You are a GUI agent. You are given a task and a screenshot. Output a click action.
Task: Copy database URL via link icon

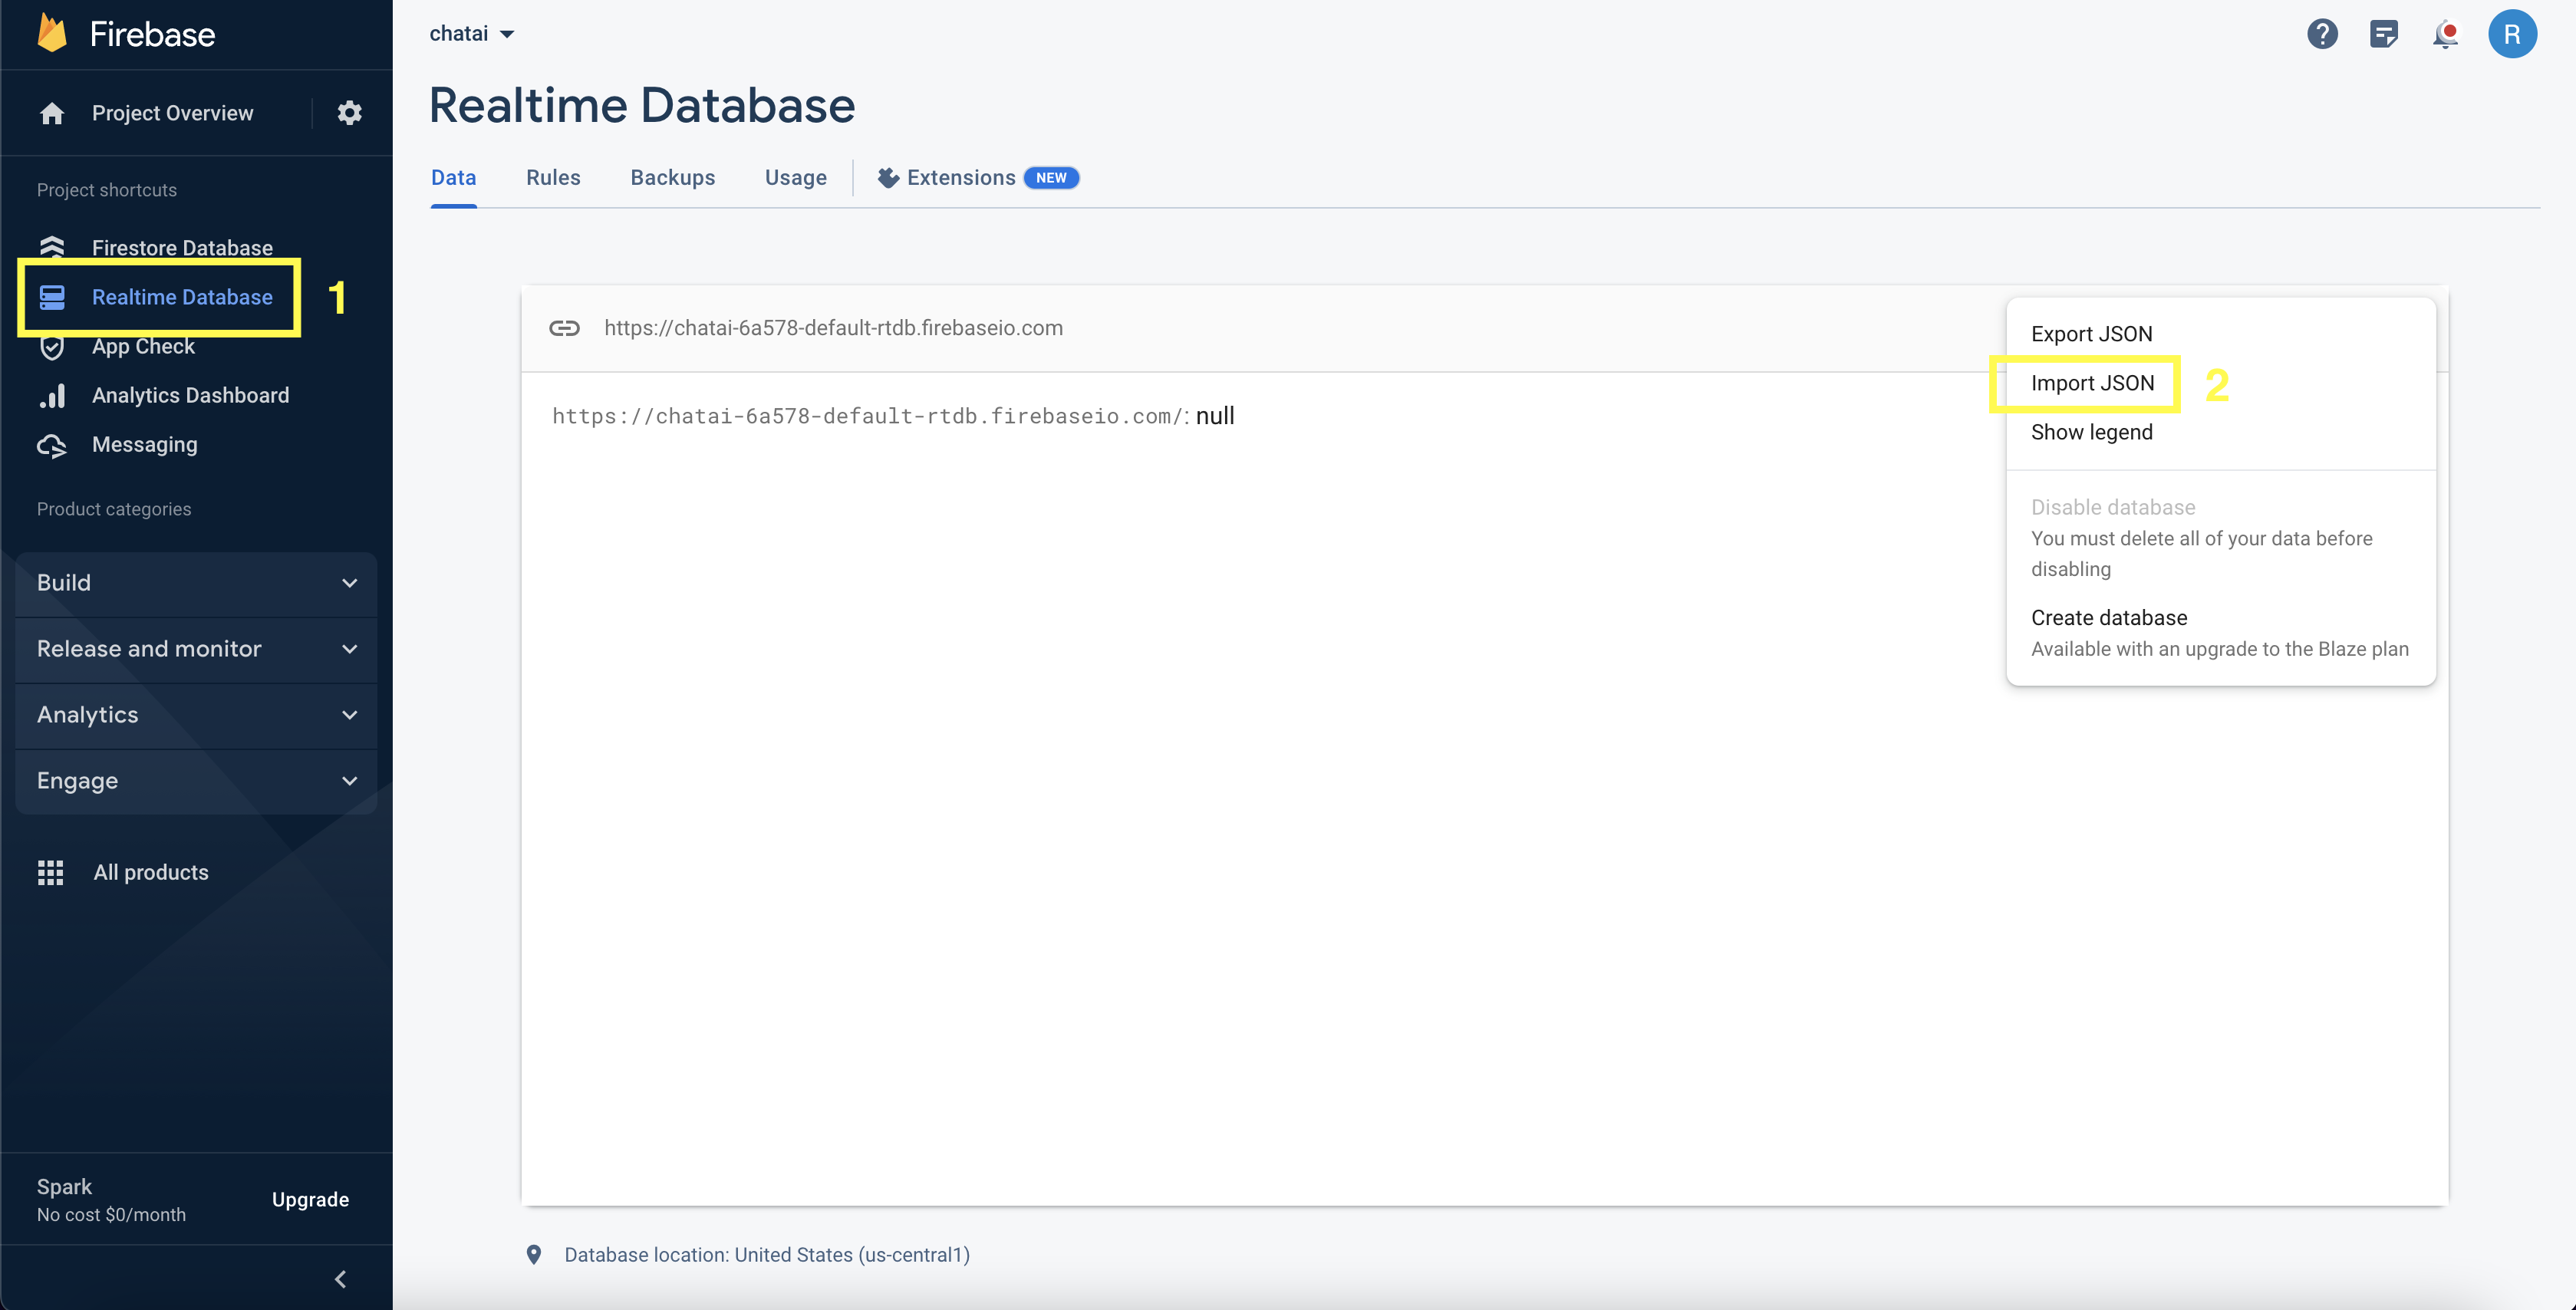click(x=564, y=328)
